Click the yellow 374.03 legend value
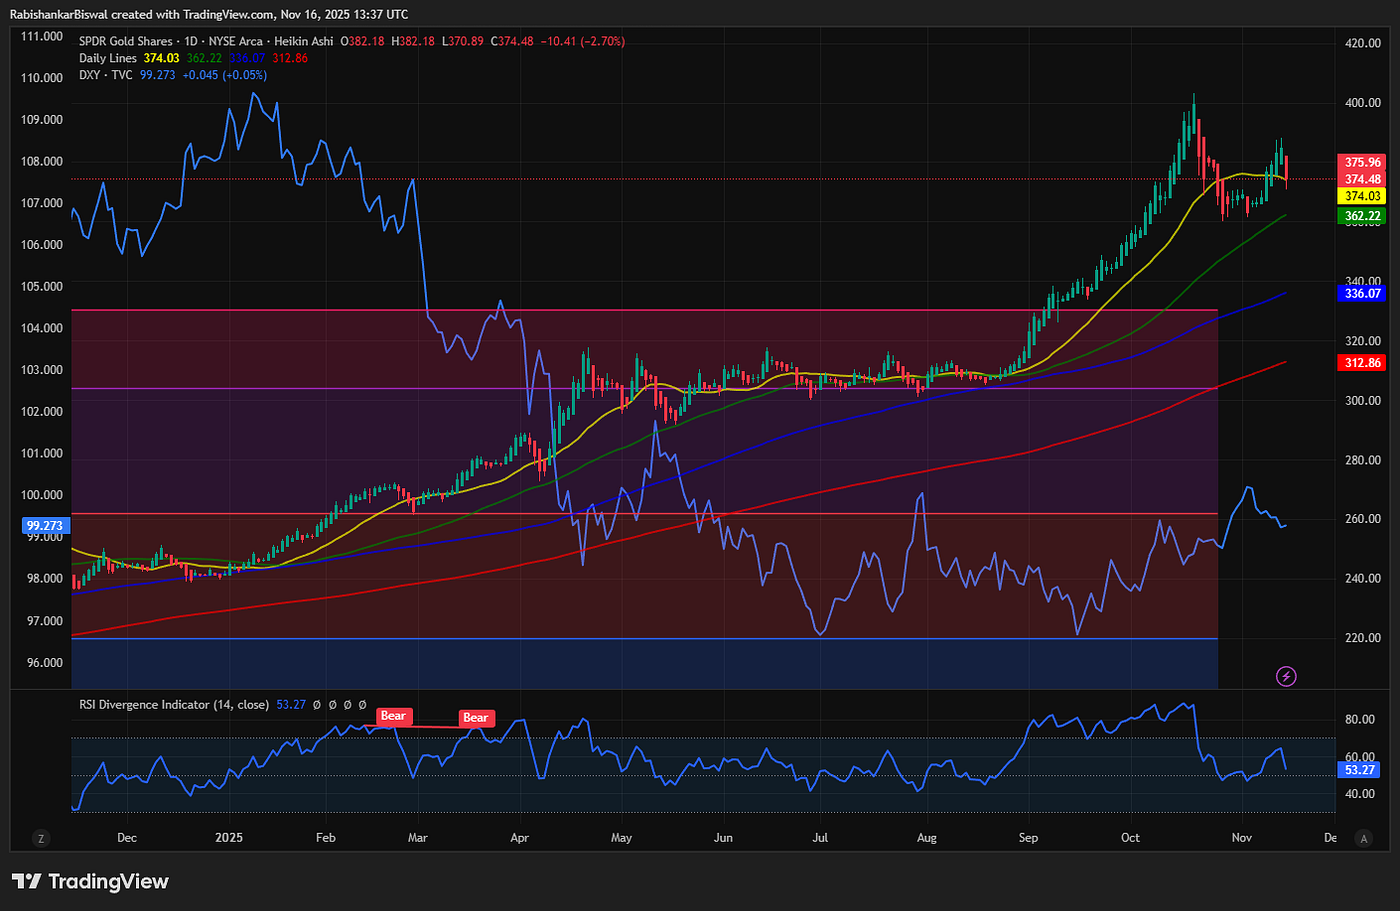Image resolution: width=1400 pixels, height=911 pixels. (161, 58)
